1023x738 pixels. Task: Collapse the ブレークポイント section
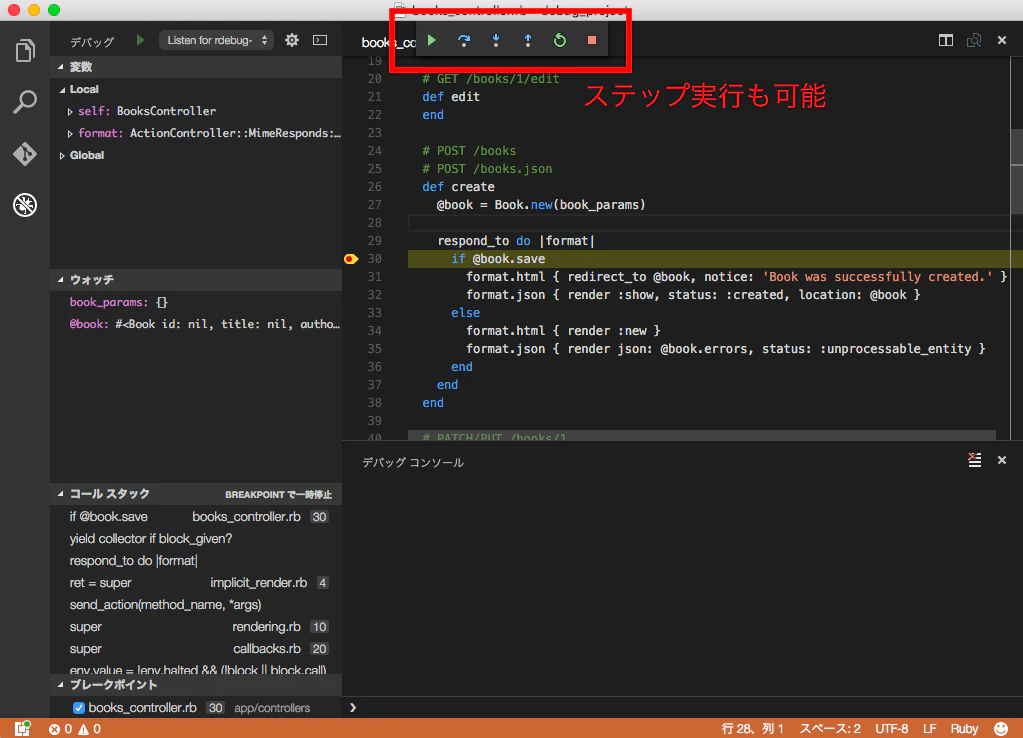(61, 684)
